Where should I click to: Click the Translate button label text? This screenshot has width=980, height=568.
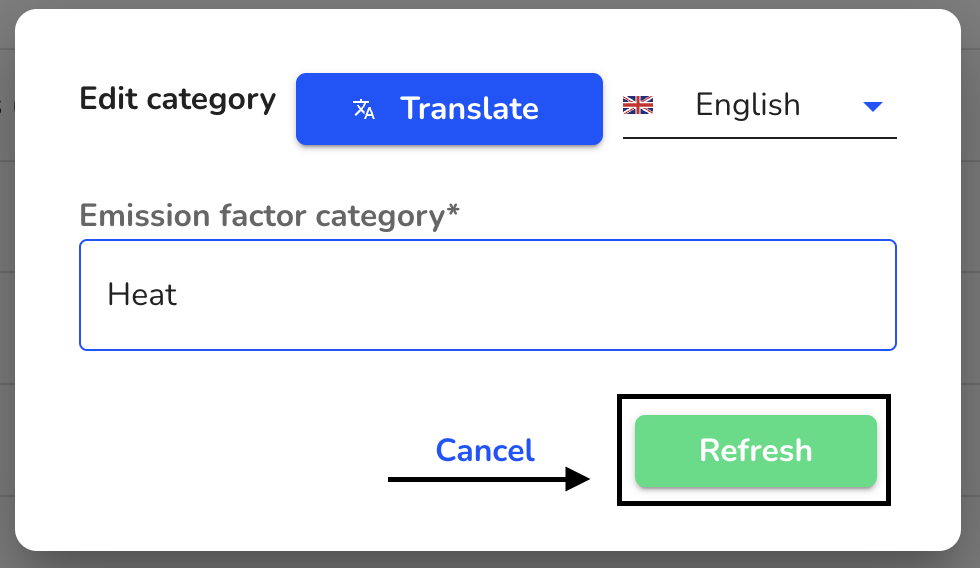pyautogui.click(x=469, y=109)
